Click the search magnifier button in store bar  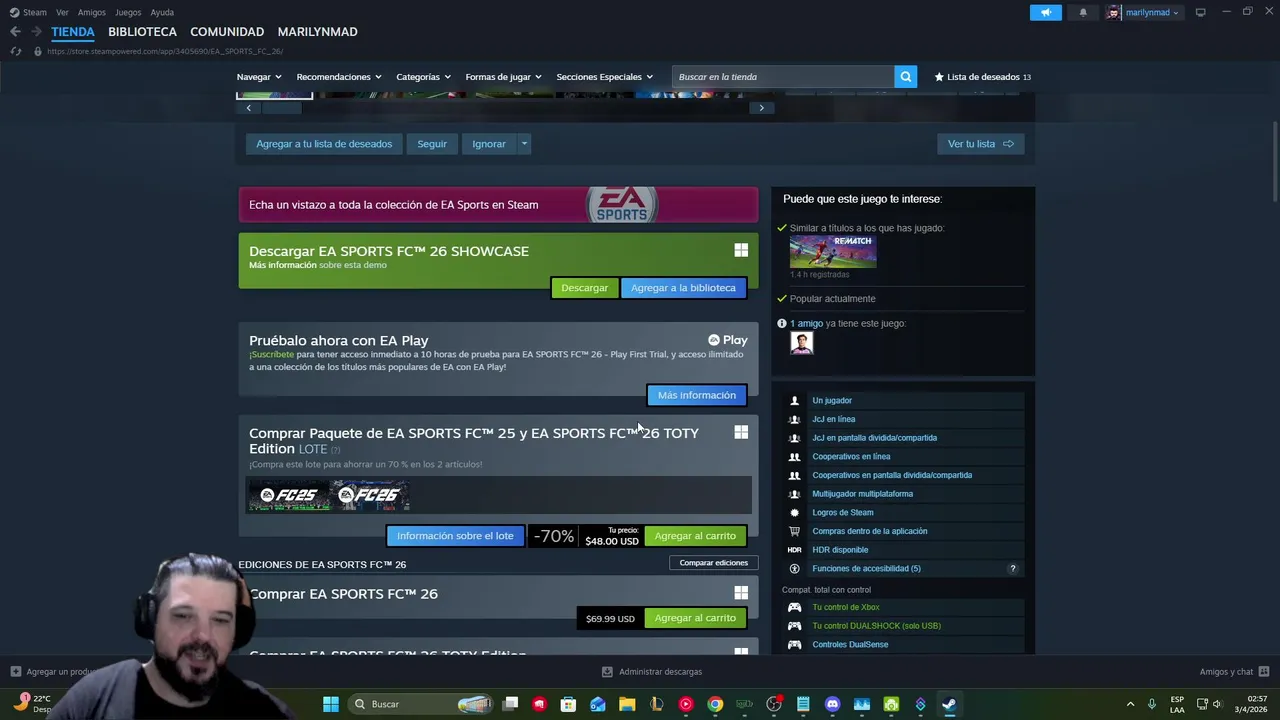[x=905, y=76]
